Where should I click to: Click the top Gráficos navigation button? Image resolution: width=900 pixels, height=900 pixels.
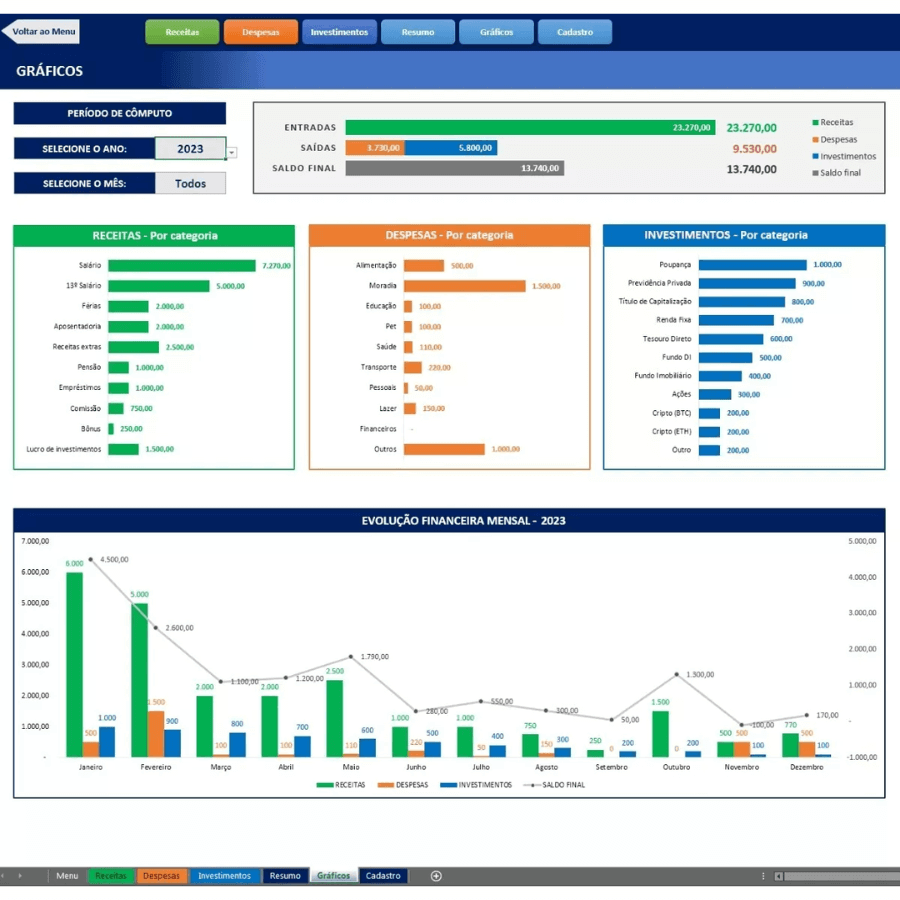(496, 32)
